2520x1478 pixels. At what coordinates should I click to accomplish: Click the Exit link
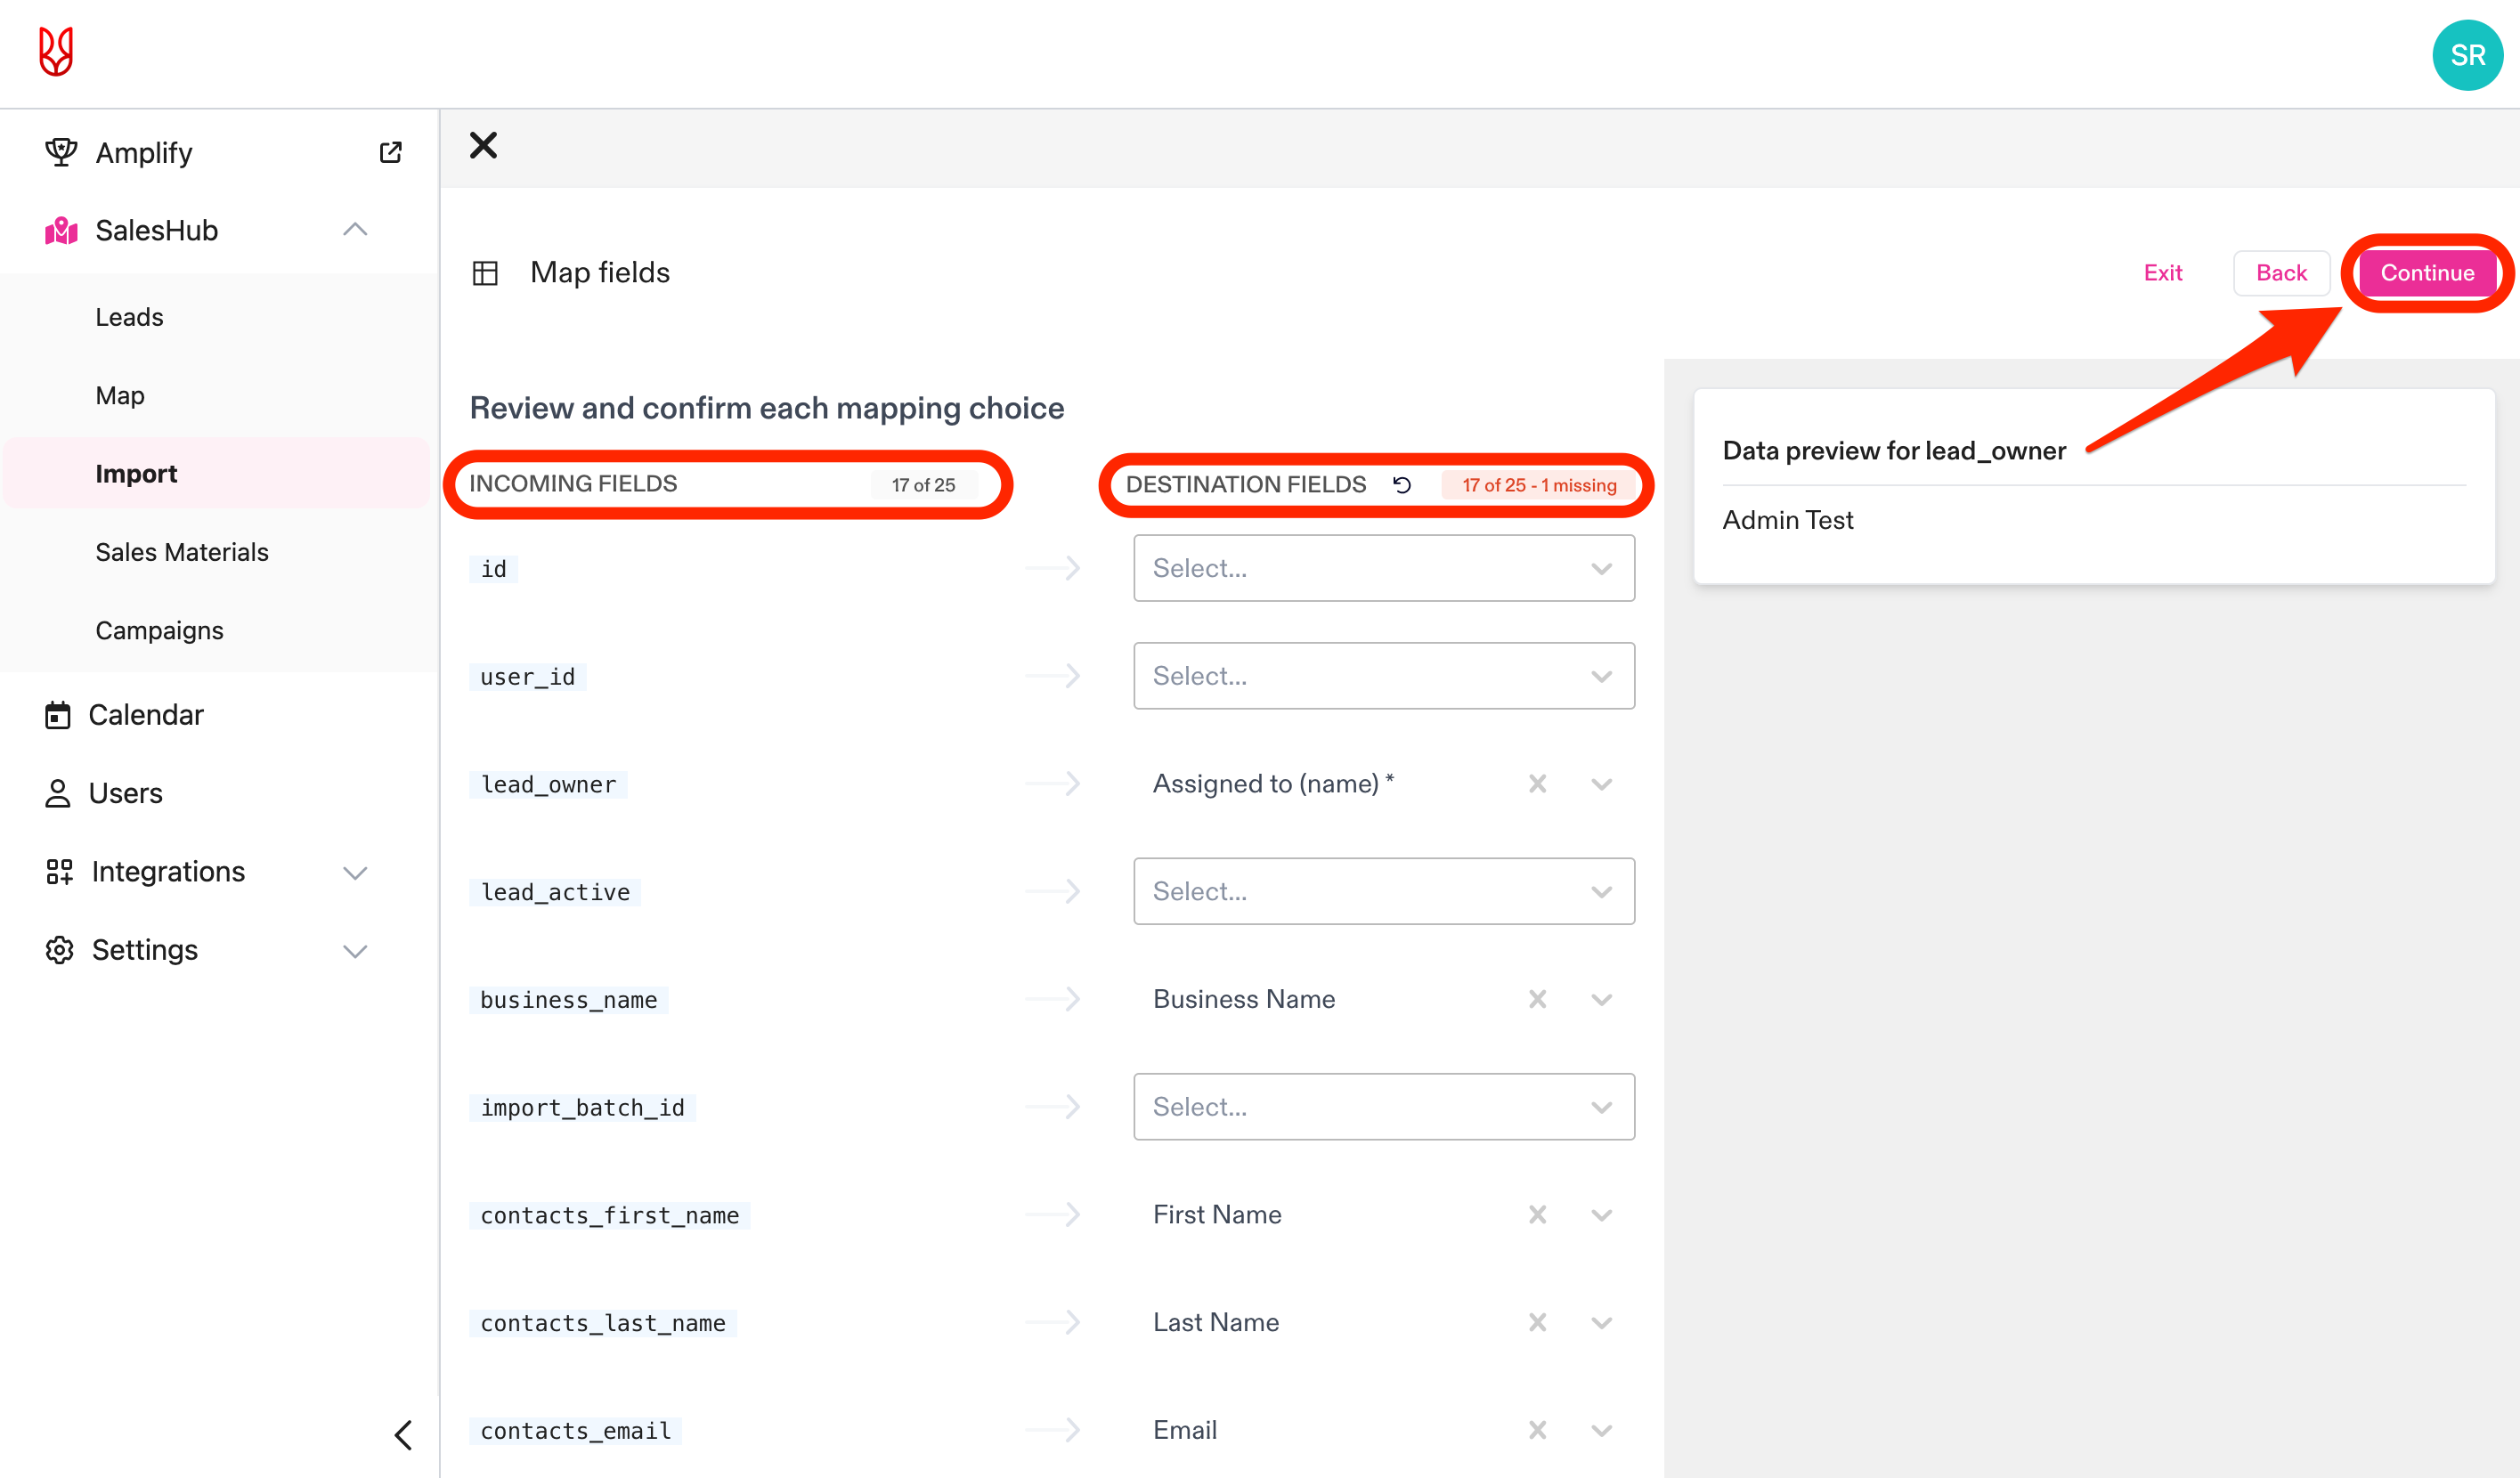[2162, 273]
